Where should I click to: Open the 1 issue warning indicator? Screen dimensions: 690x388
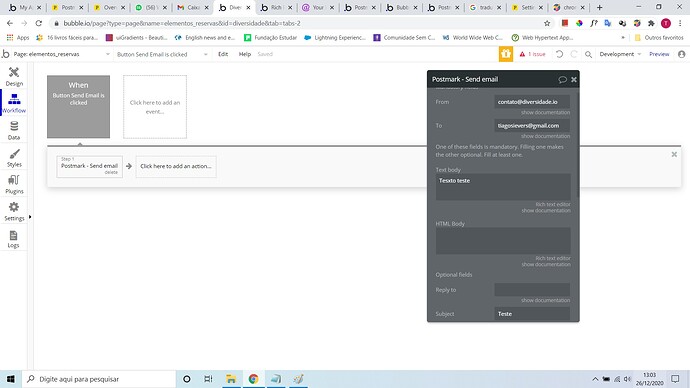[532, 54]
